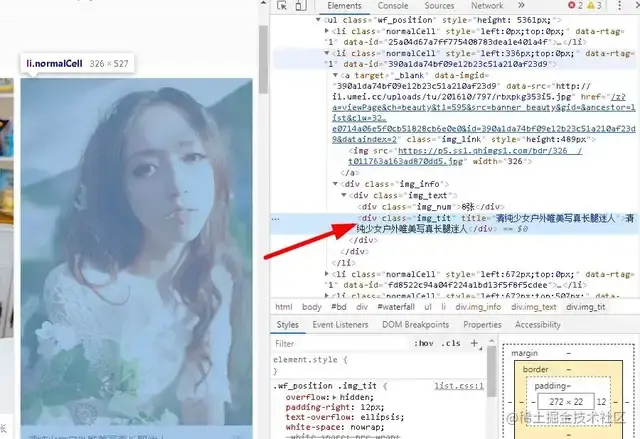The height and width of the screenshot is (439, 640).
Task: Open the more tabs chevron in DevTools
Action: pos(521,5)
